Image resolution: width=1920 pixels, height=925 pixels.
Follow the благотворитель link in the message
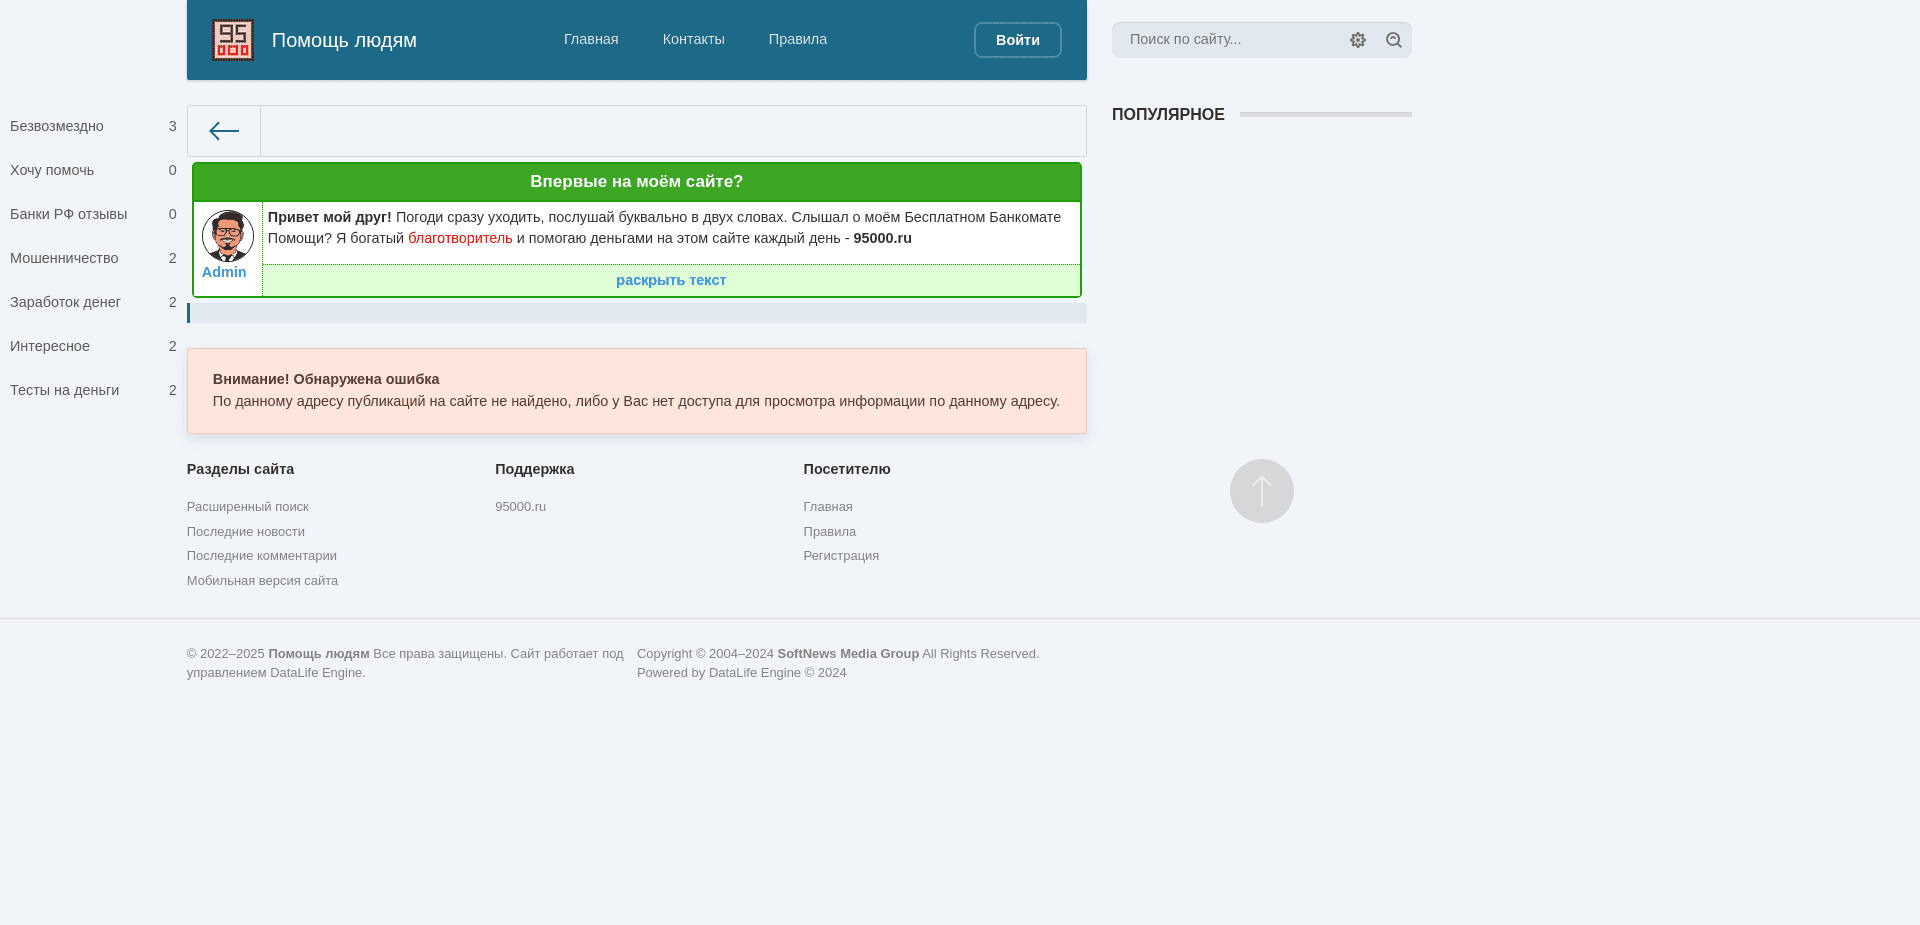(459, 238)
